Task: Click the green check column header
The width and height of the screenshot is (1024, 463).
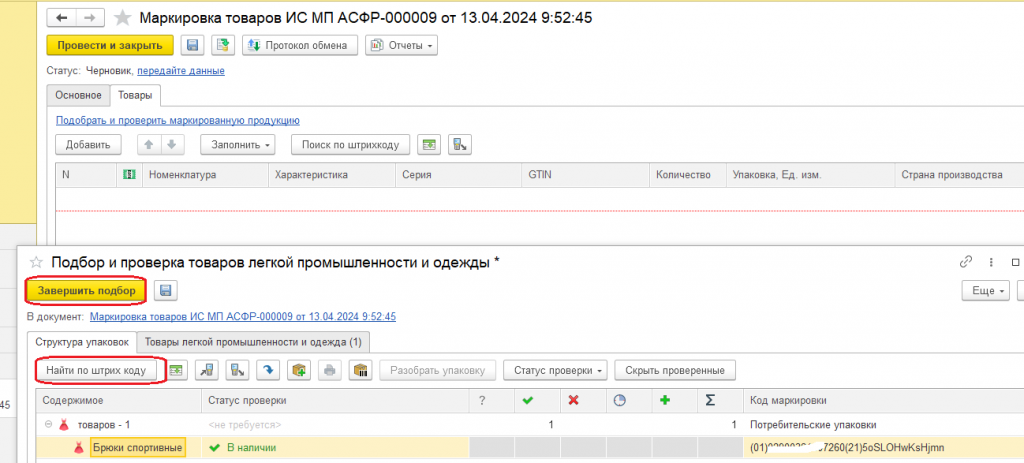Action: [x=537, y=400]
